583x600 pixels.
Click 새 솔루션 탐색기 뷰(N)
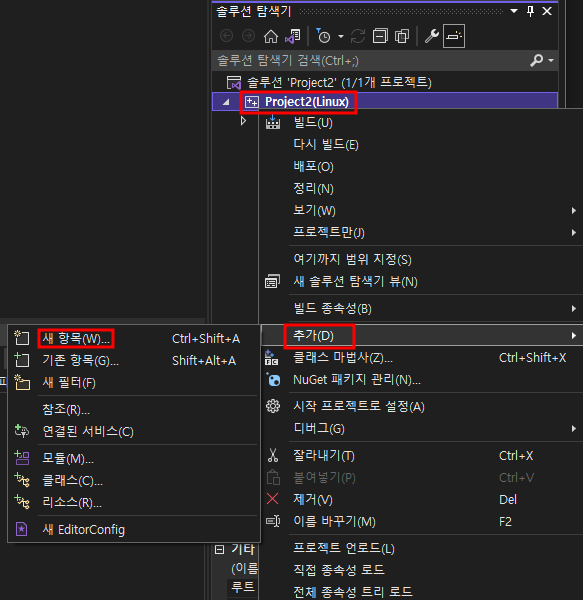coord(421,282)
